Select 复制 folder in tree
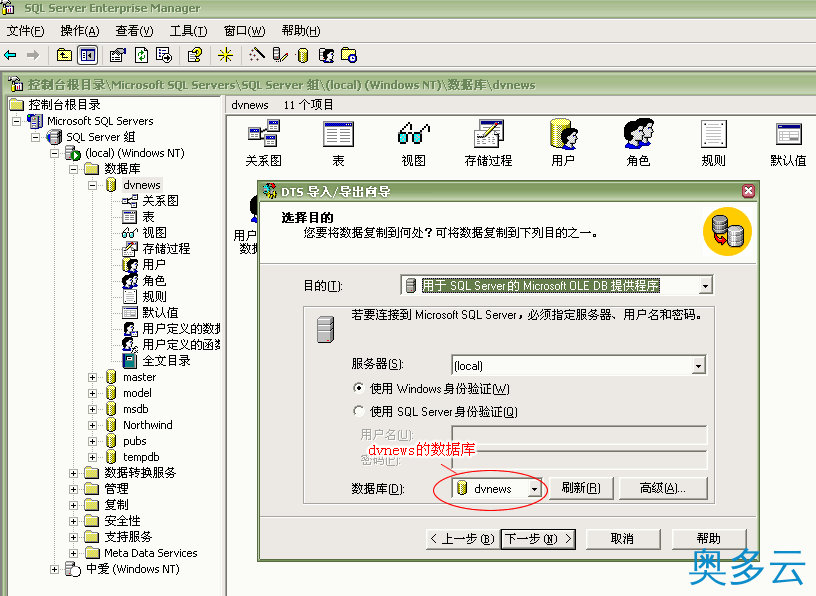Image resolution: width=816 pixels, height=596 pixels. tap(116, 505)
